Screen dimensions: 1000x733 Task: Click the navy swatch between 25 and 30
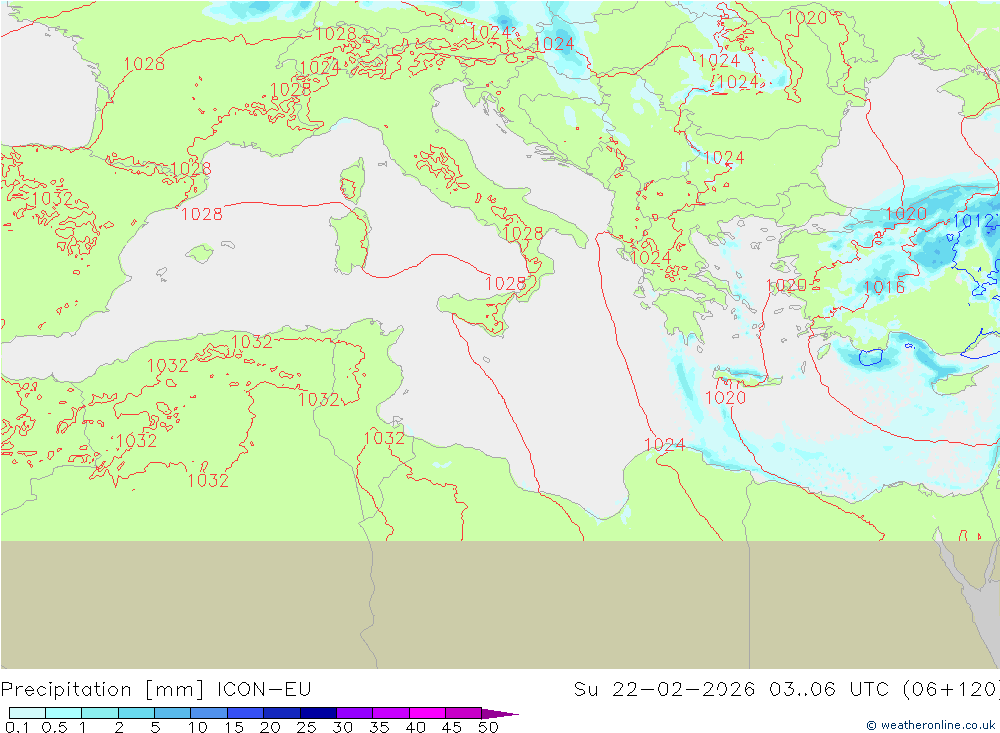tap(318, 713)
